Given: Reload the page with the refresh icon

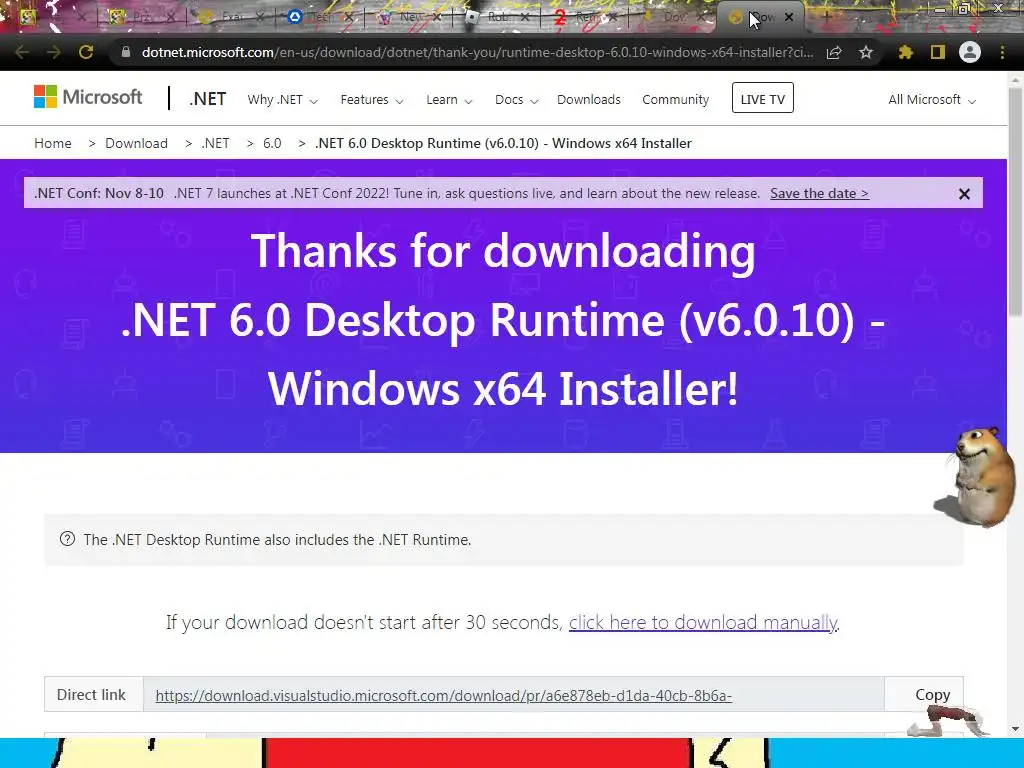Looking at the screenshot, I should 86,52.
